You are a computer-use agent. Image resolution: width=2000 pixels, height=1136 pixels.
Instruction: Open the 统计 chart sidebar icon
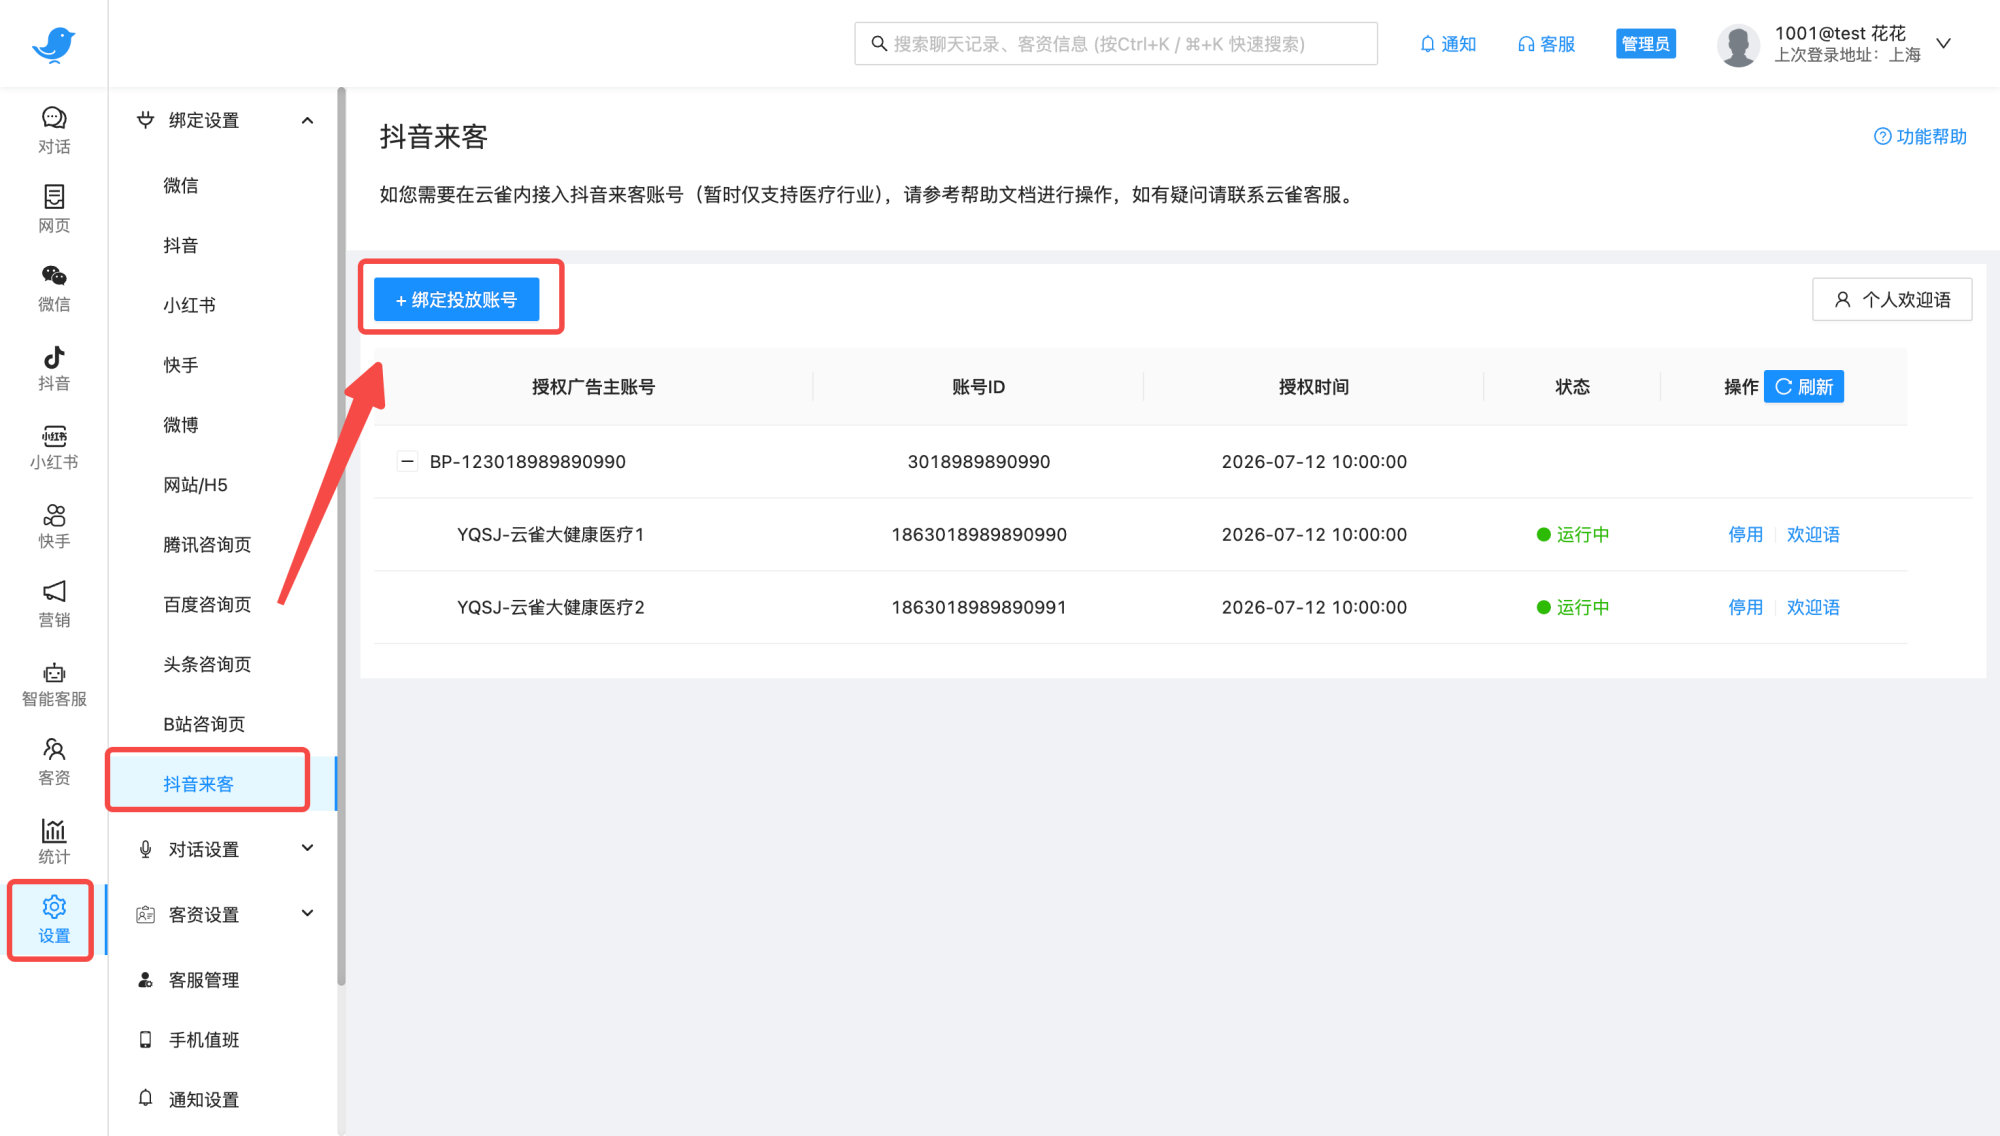point(54,842)
